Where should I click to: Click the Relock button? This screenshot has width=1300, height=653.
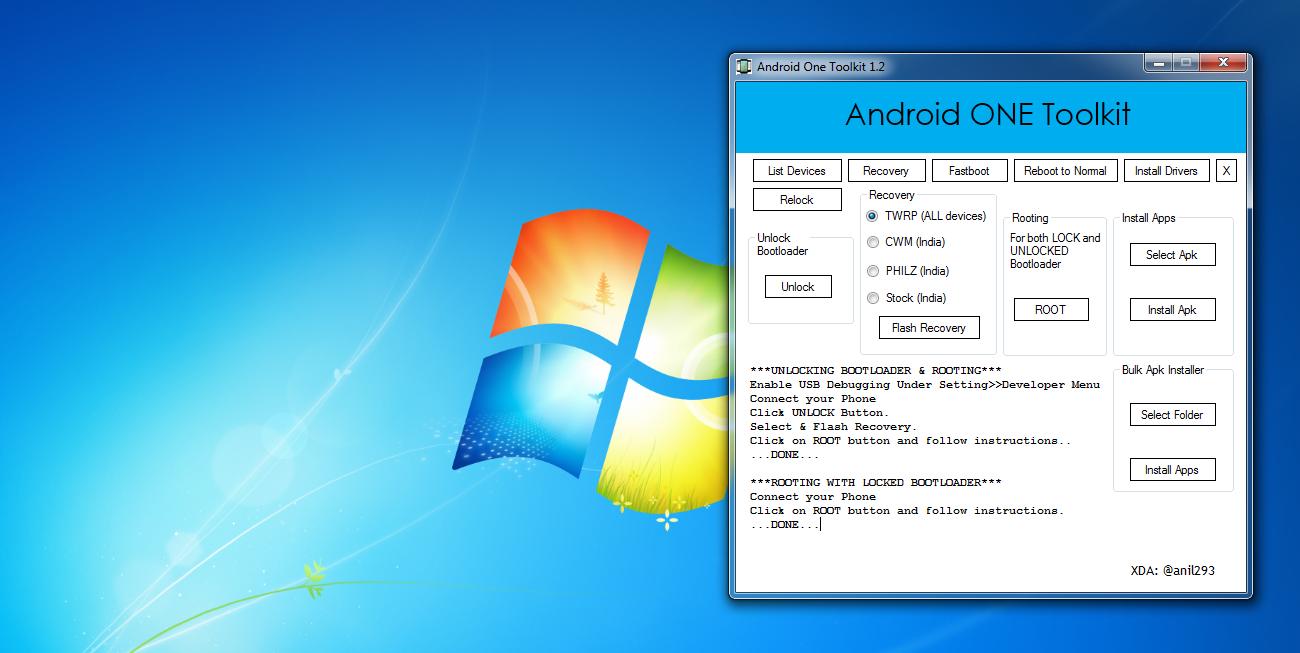coord(797,200)
